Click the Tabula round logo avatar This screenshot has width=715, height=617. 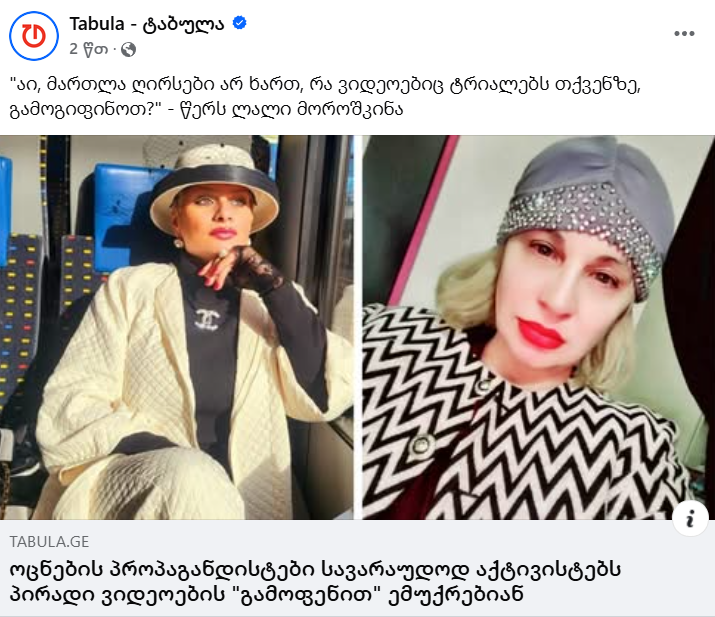[34, 36]
